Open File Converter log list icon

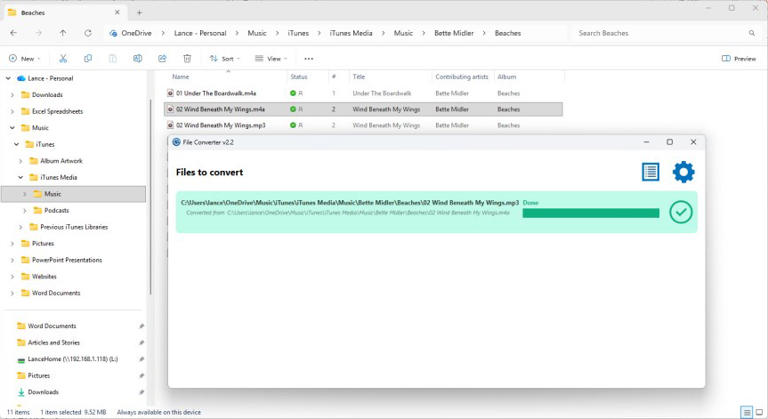tap(650, 172)
